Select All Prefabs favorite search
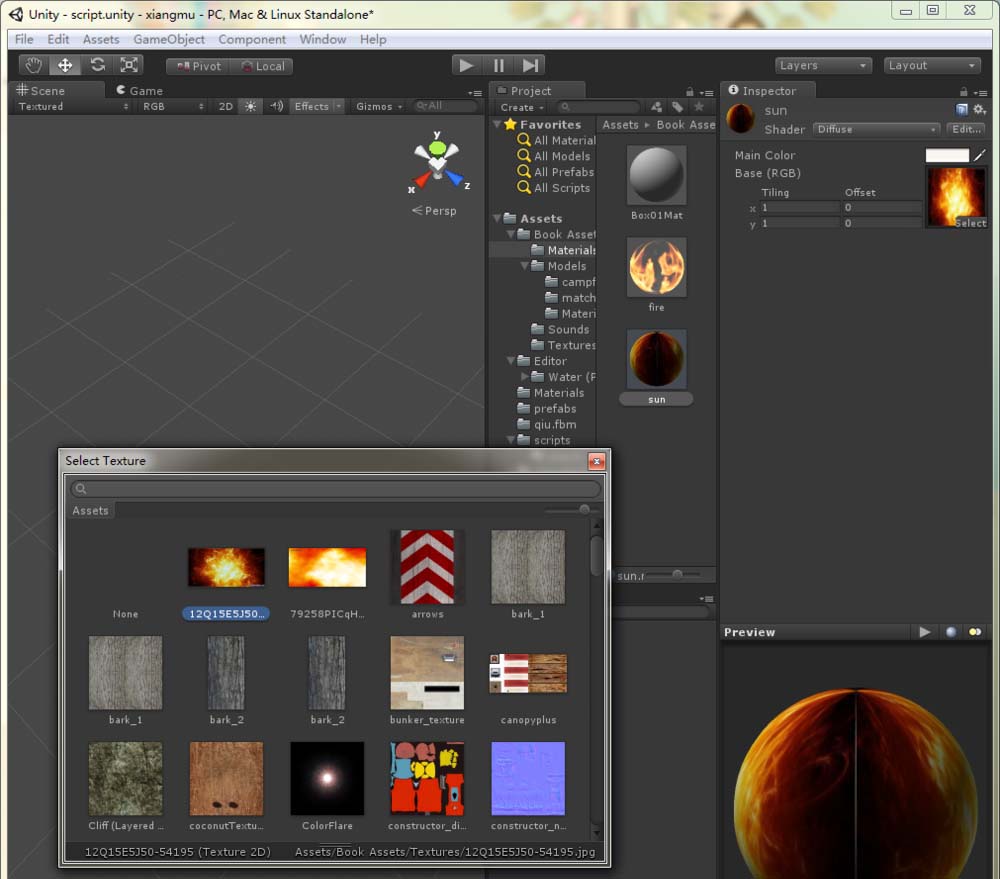 point(555,172)
